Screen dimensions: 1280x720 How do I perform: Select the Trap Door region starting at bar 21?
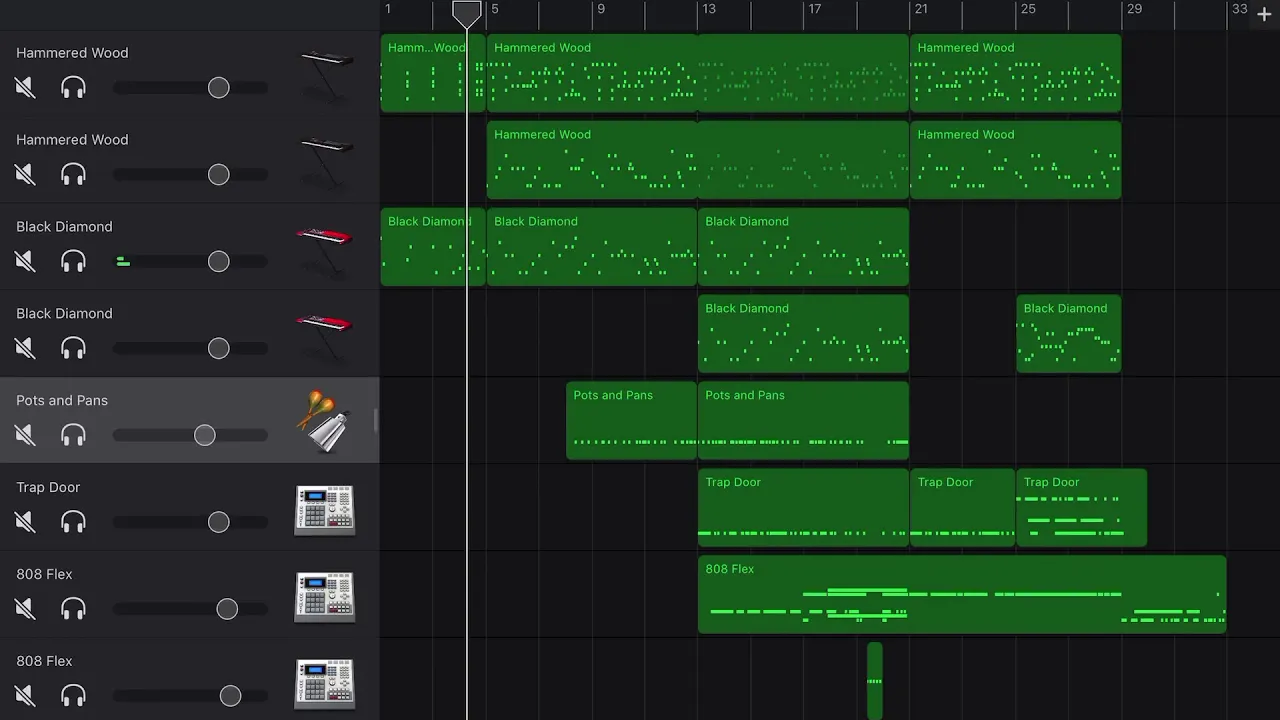(x=962, y=508)
